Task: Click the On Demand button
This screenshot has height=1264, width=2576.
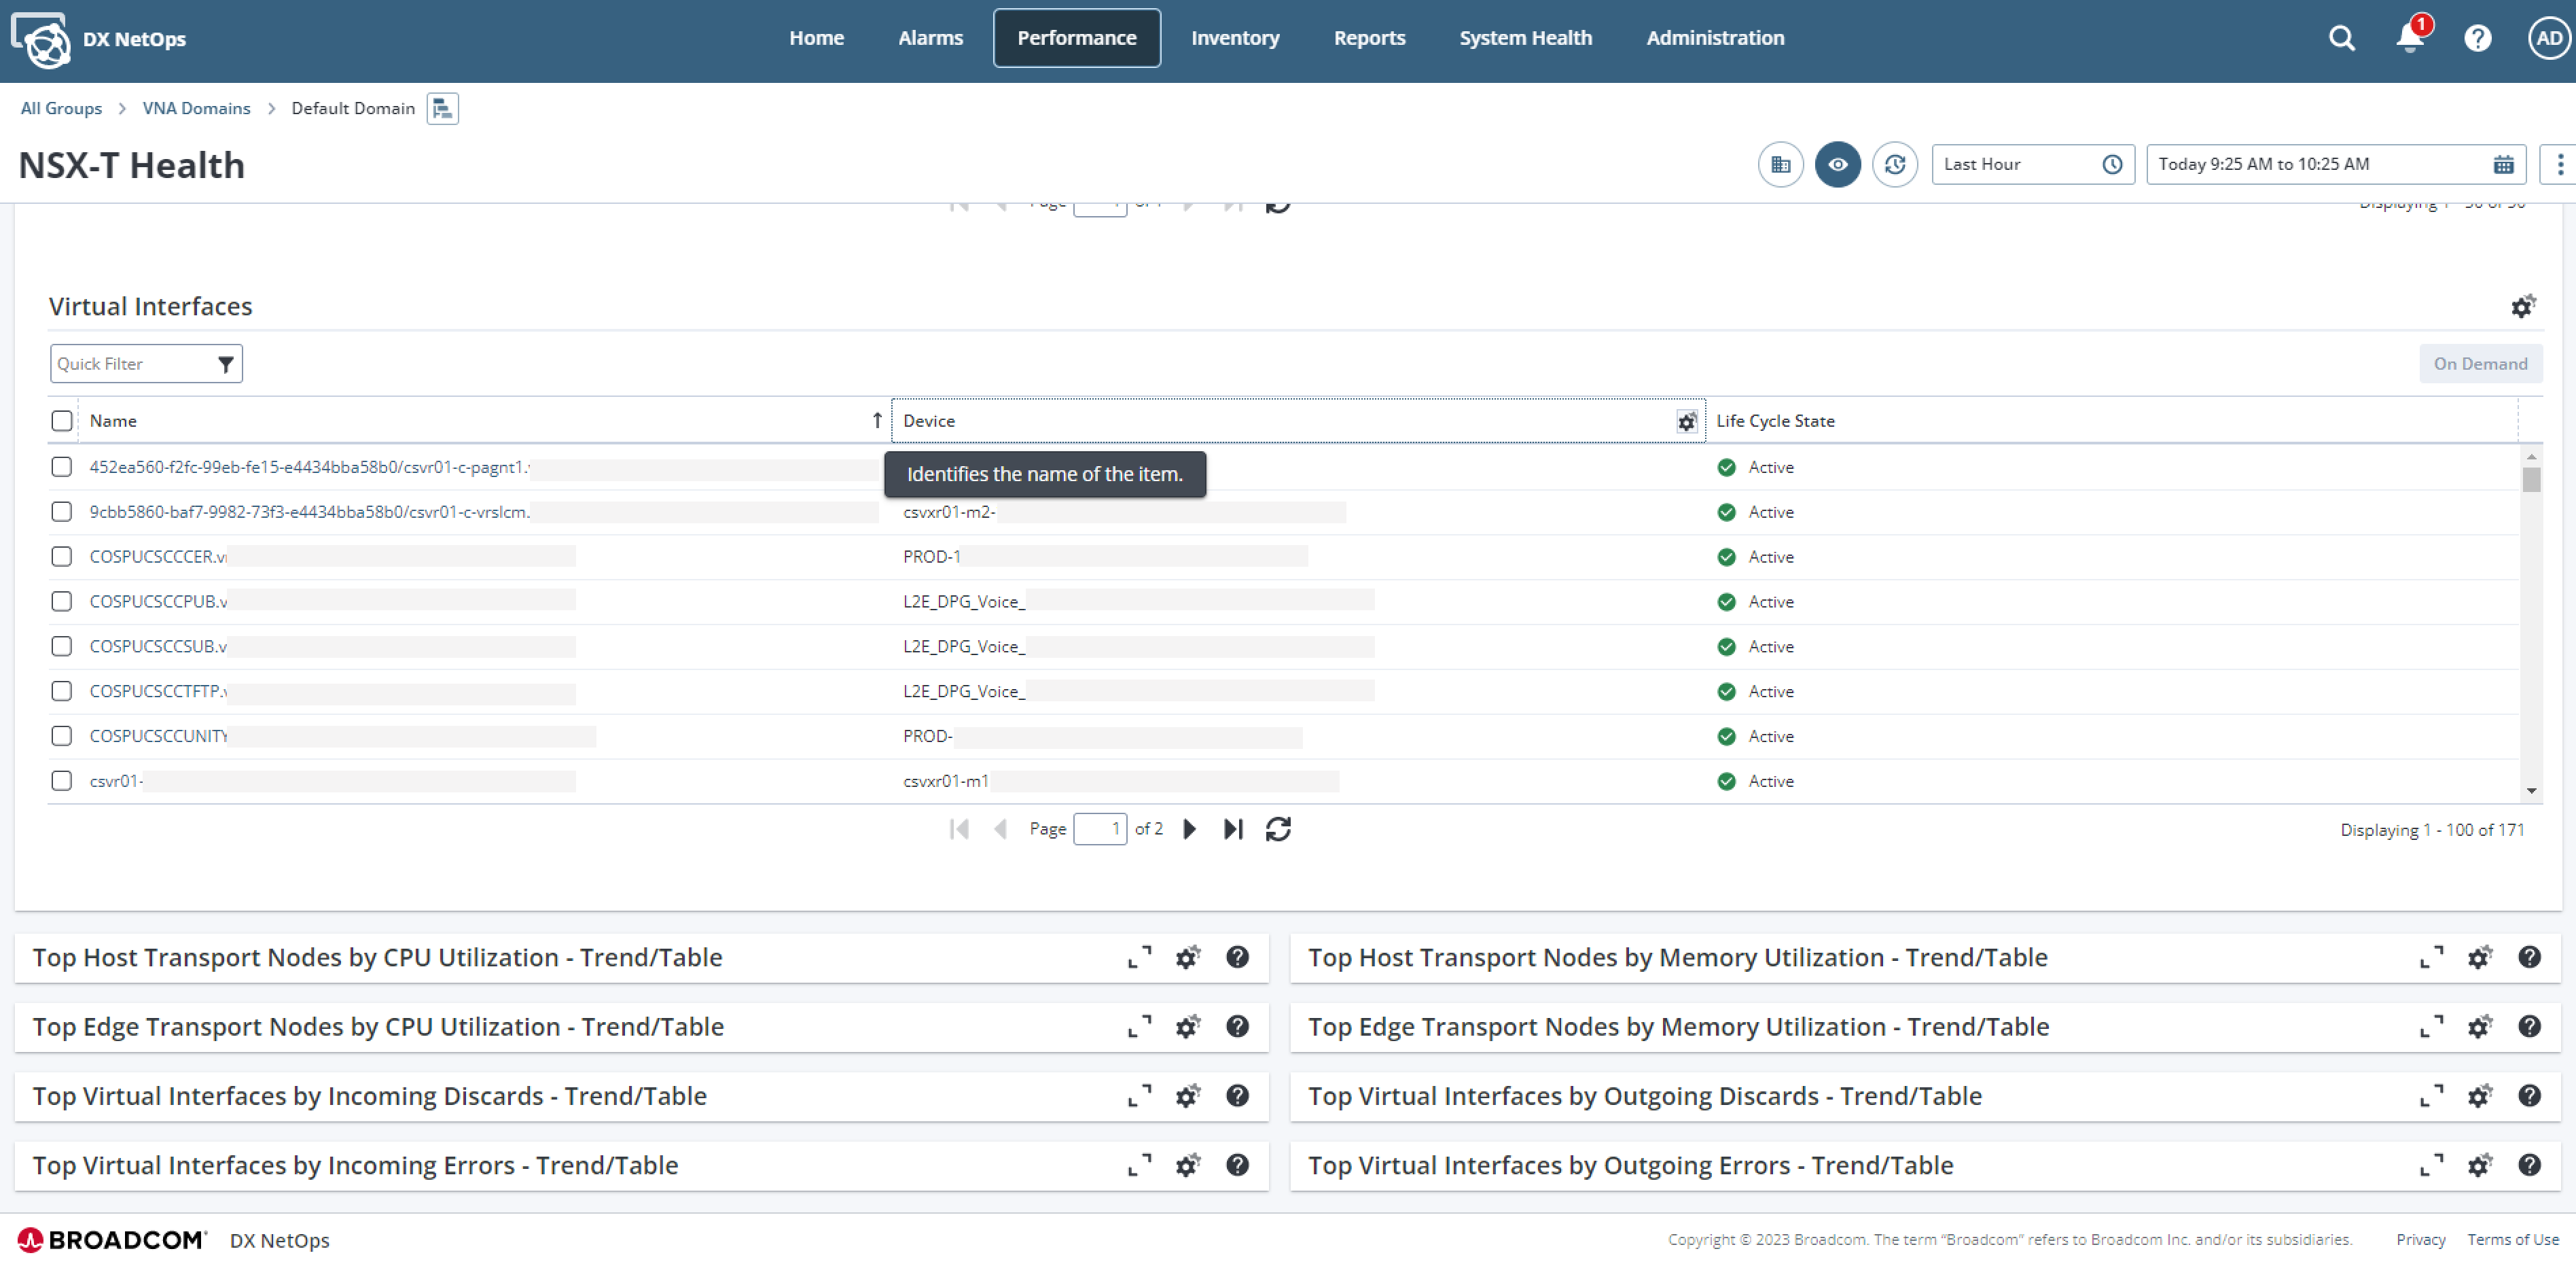Action: tap(2480, 363)
